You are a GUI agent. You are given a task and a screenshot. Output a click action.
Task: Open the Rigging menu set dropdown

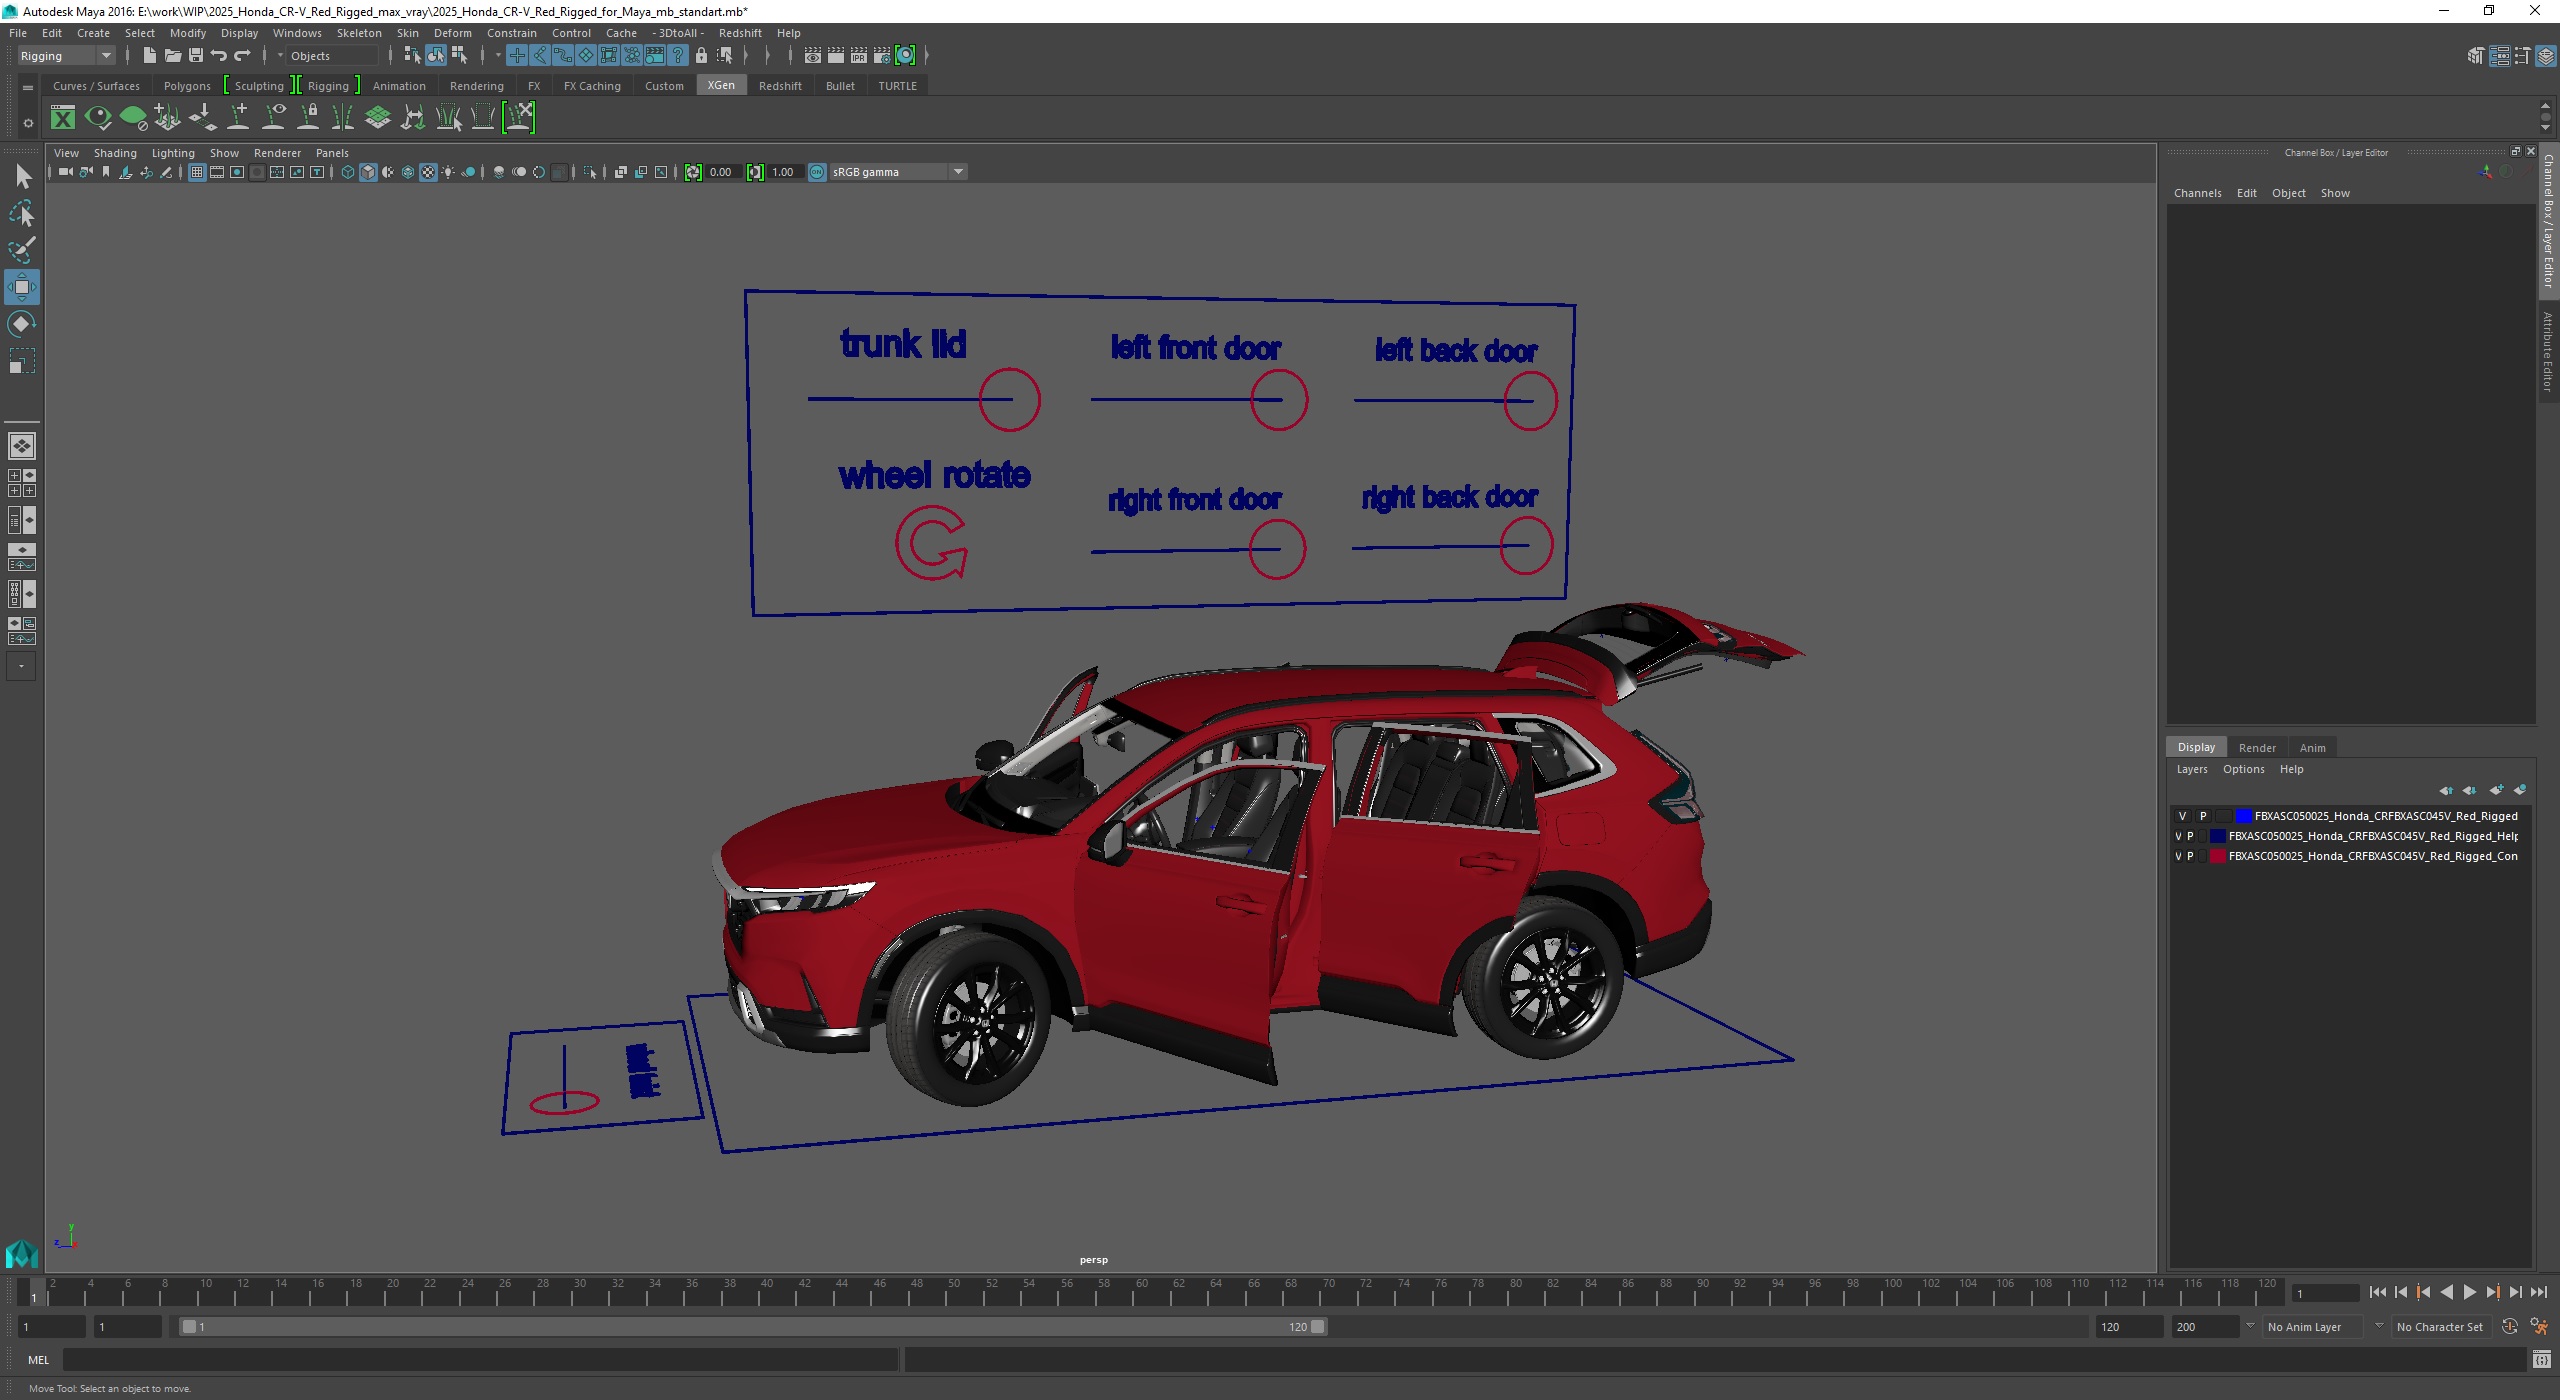[66, 56]
